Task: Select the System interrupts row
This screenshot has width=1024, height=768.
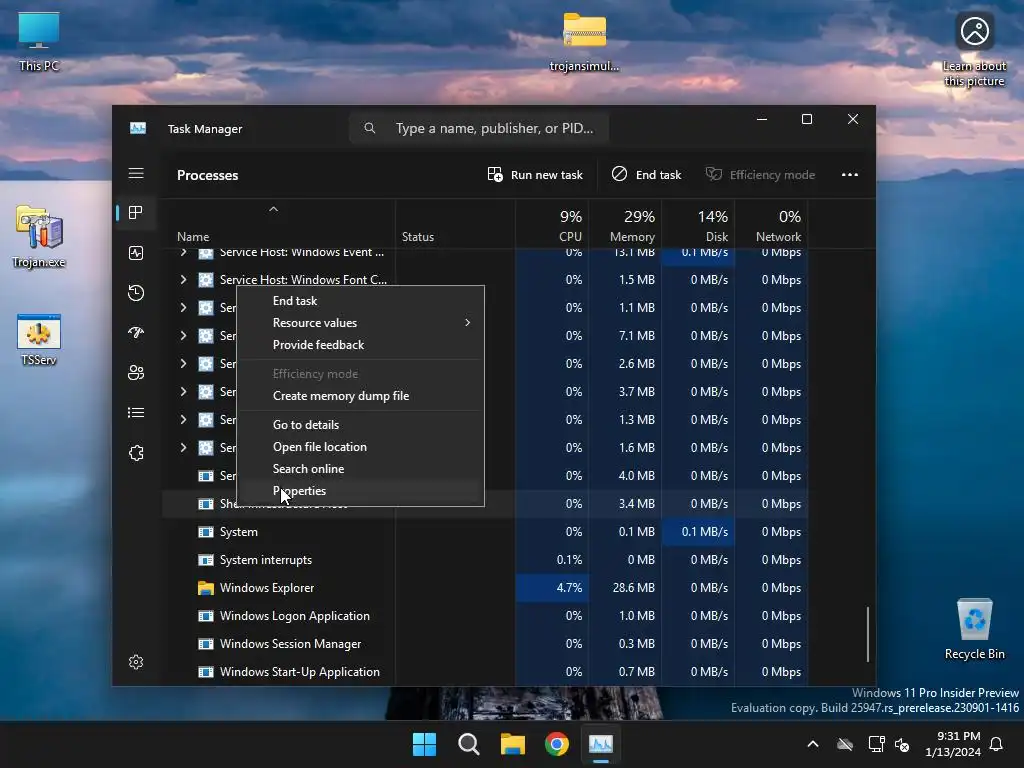Action: (x=485, y=560)
